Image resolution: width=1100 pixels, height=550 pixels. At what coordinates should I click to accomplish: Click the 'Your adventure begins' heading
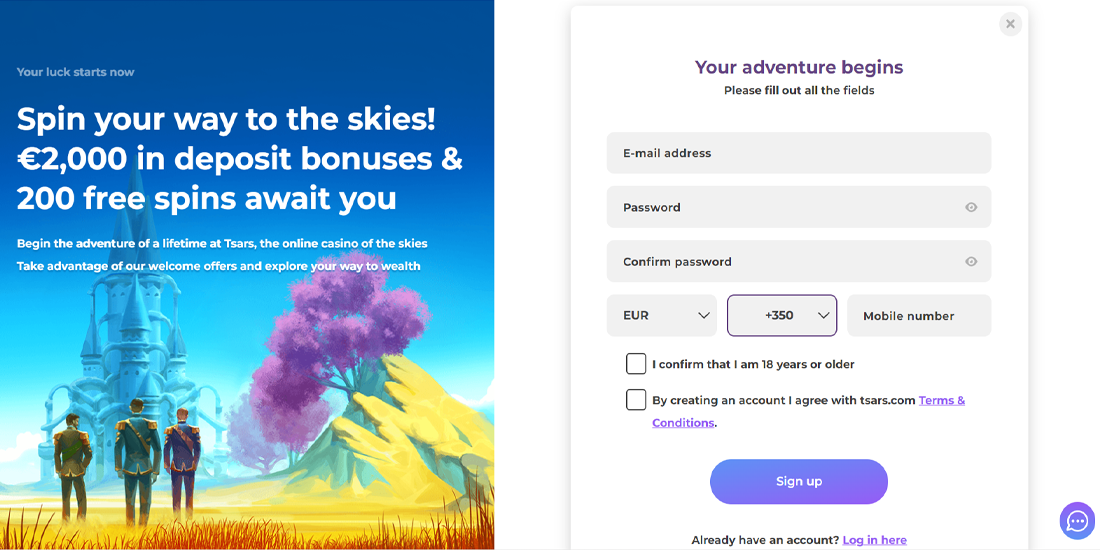[799, 67]
